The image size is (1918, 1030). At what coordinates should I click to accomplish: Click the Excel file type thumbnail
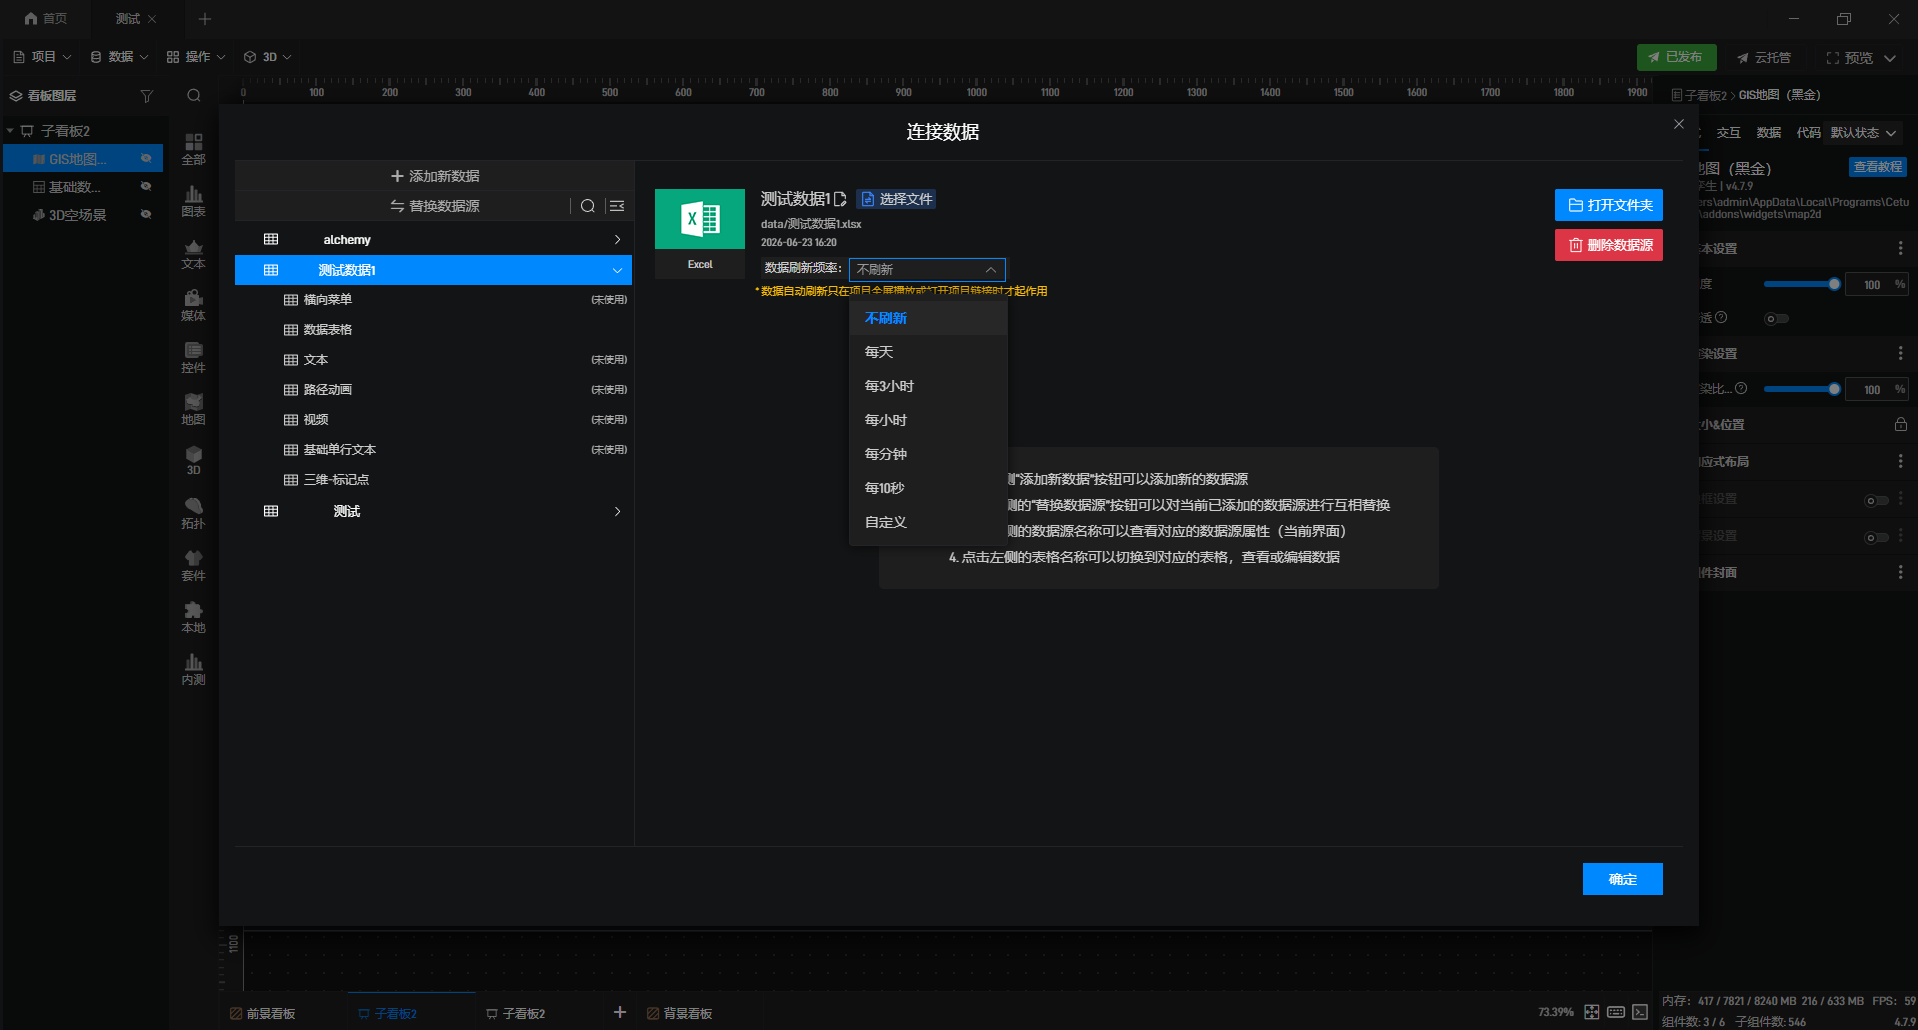(x=700, y=233)
